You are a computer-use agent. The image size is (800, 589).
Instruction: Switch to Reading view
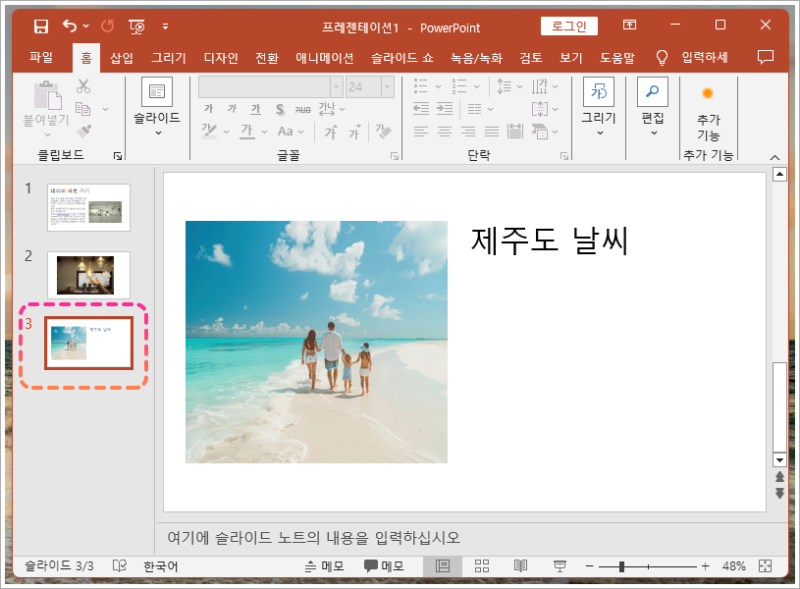pyautogui.click(x=520, y=566)
